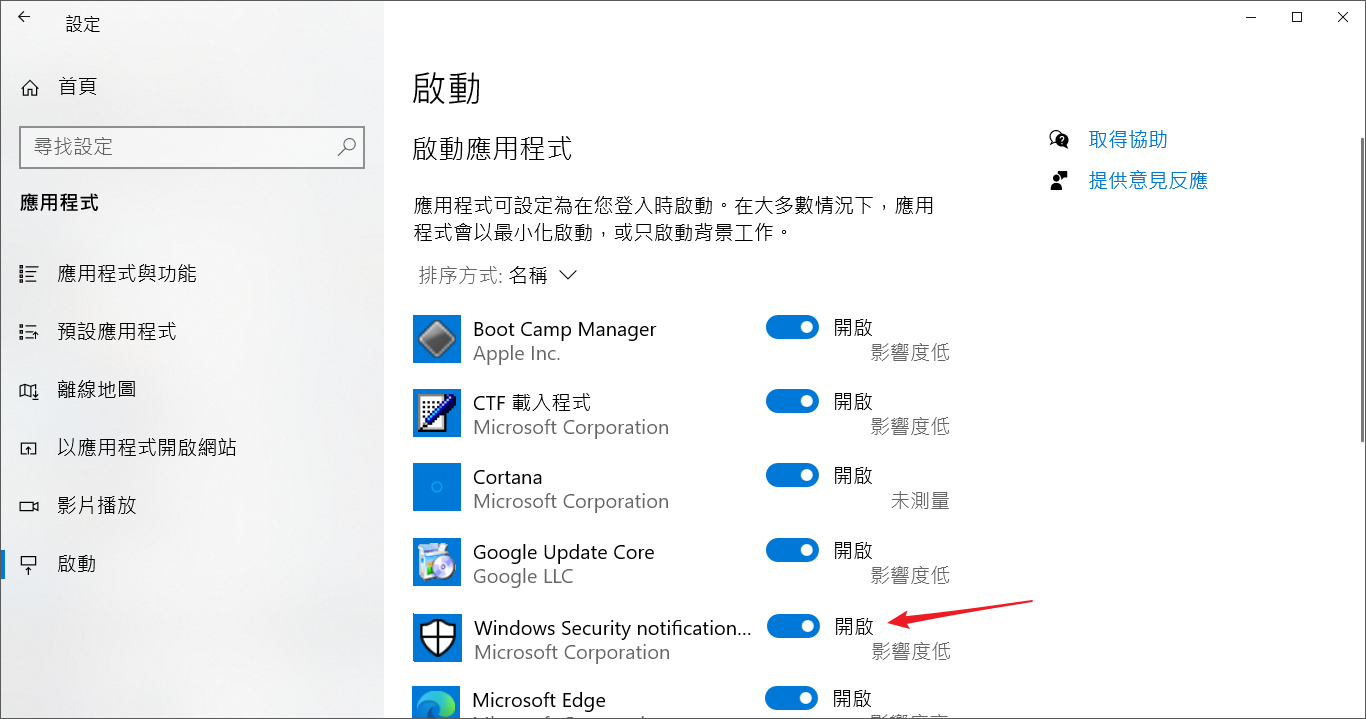The width and height of the screenshot is (1366, 719).
Task: Click the CTF 載入程式 app icon
Action: [437, 413]
